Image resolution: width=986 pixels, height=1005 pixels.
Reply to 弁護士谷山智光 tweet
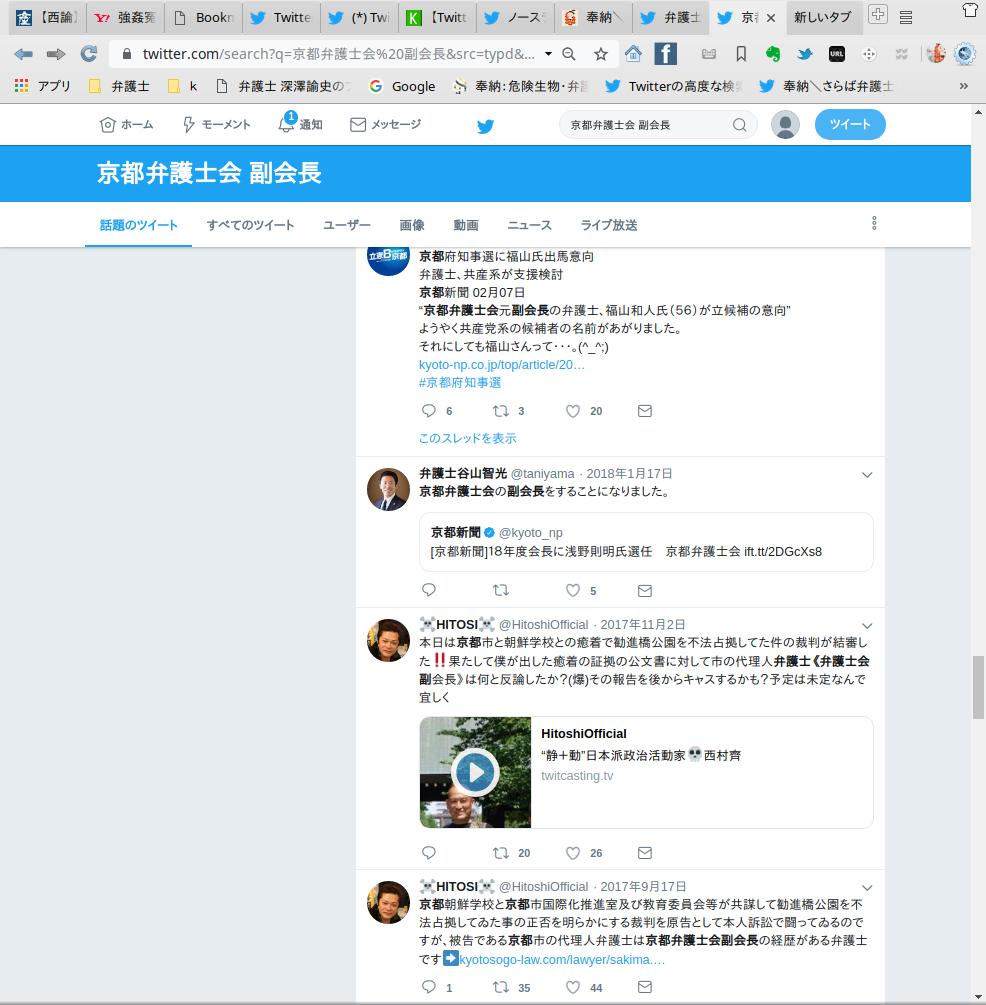pos(429,590)
